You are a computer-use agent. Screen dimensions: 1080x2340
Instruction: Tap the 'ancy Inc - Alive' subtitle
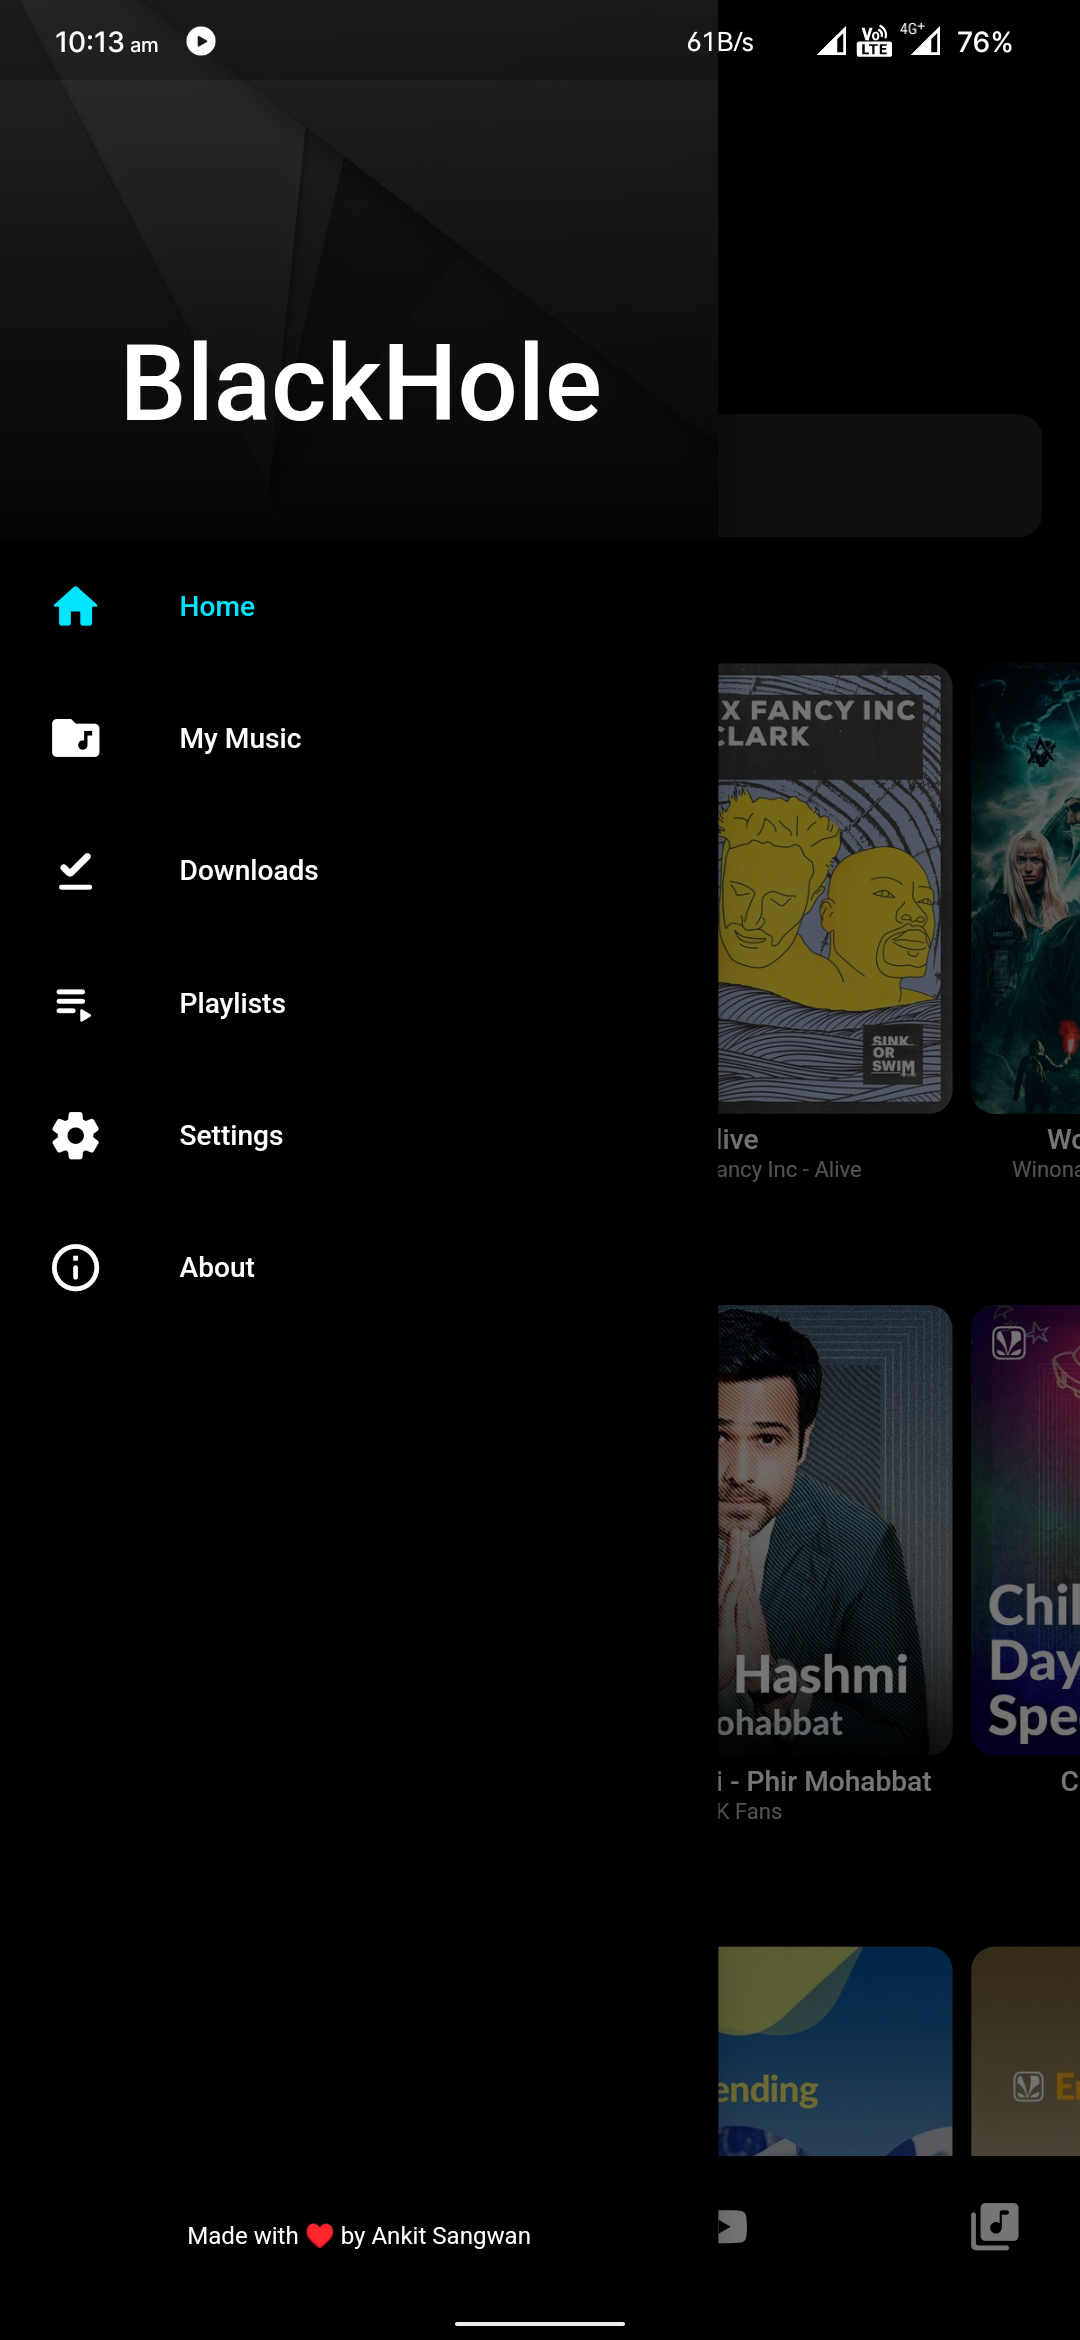tap(789, 1169)
